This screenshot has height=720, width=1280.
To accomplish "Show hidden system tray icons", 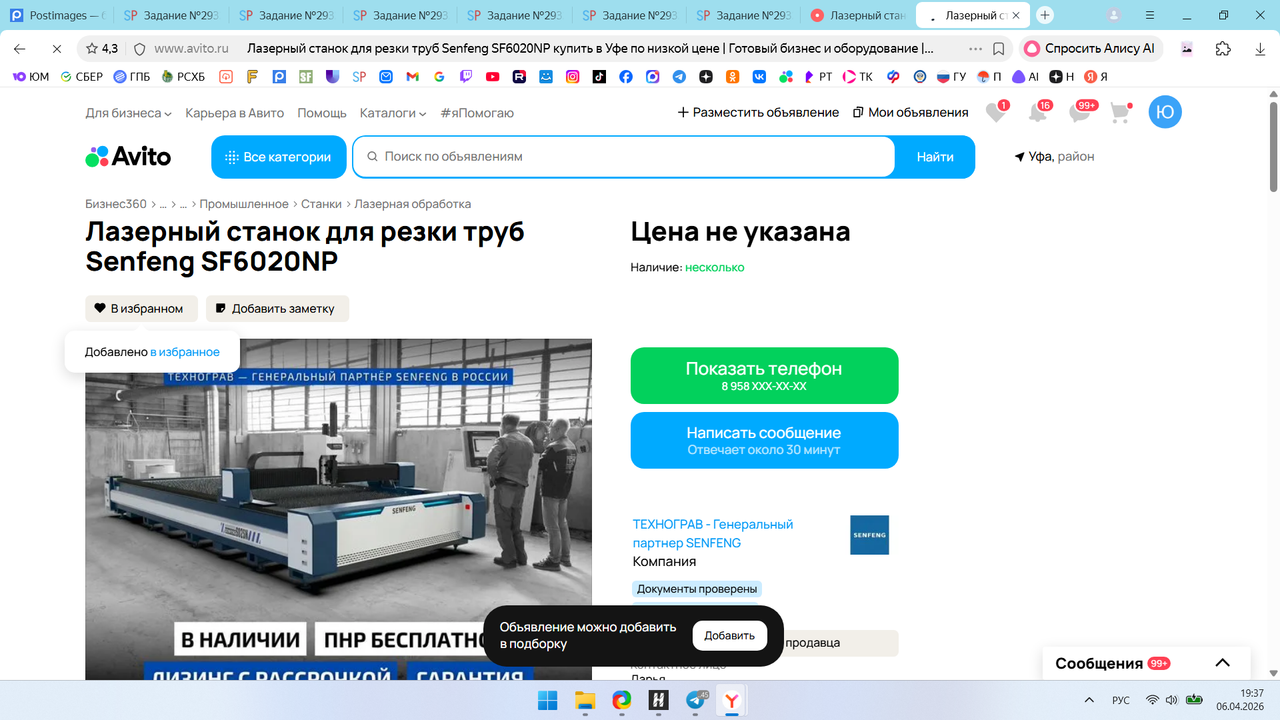I will click(x=1089, y=700).
